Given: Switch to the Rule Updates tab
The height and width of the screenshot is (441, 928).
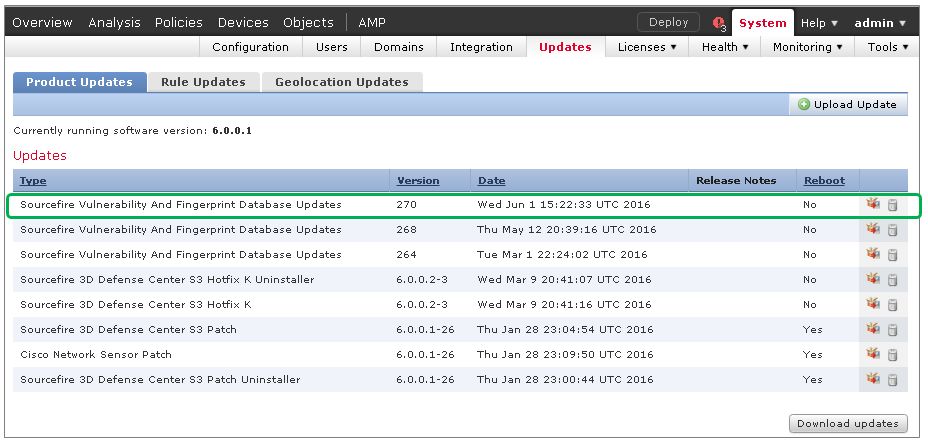Looking at the screenshot, I should (x=203, y=82).
